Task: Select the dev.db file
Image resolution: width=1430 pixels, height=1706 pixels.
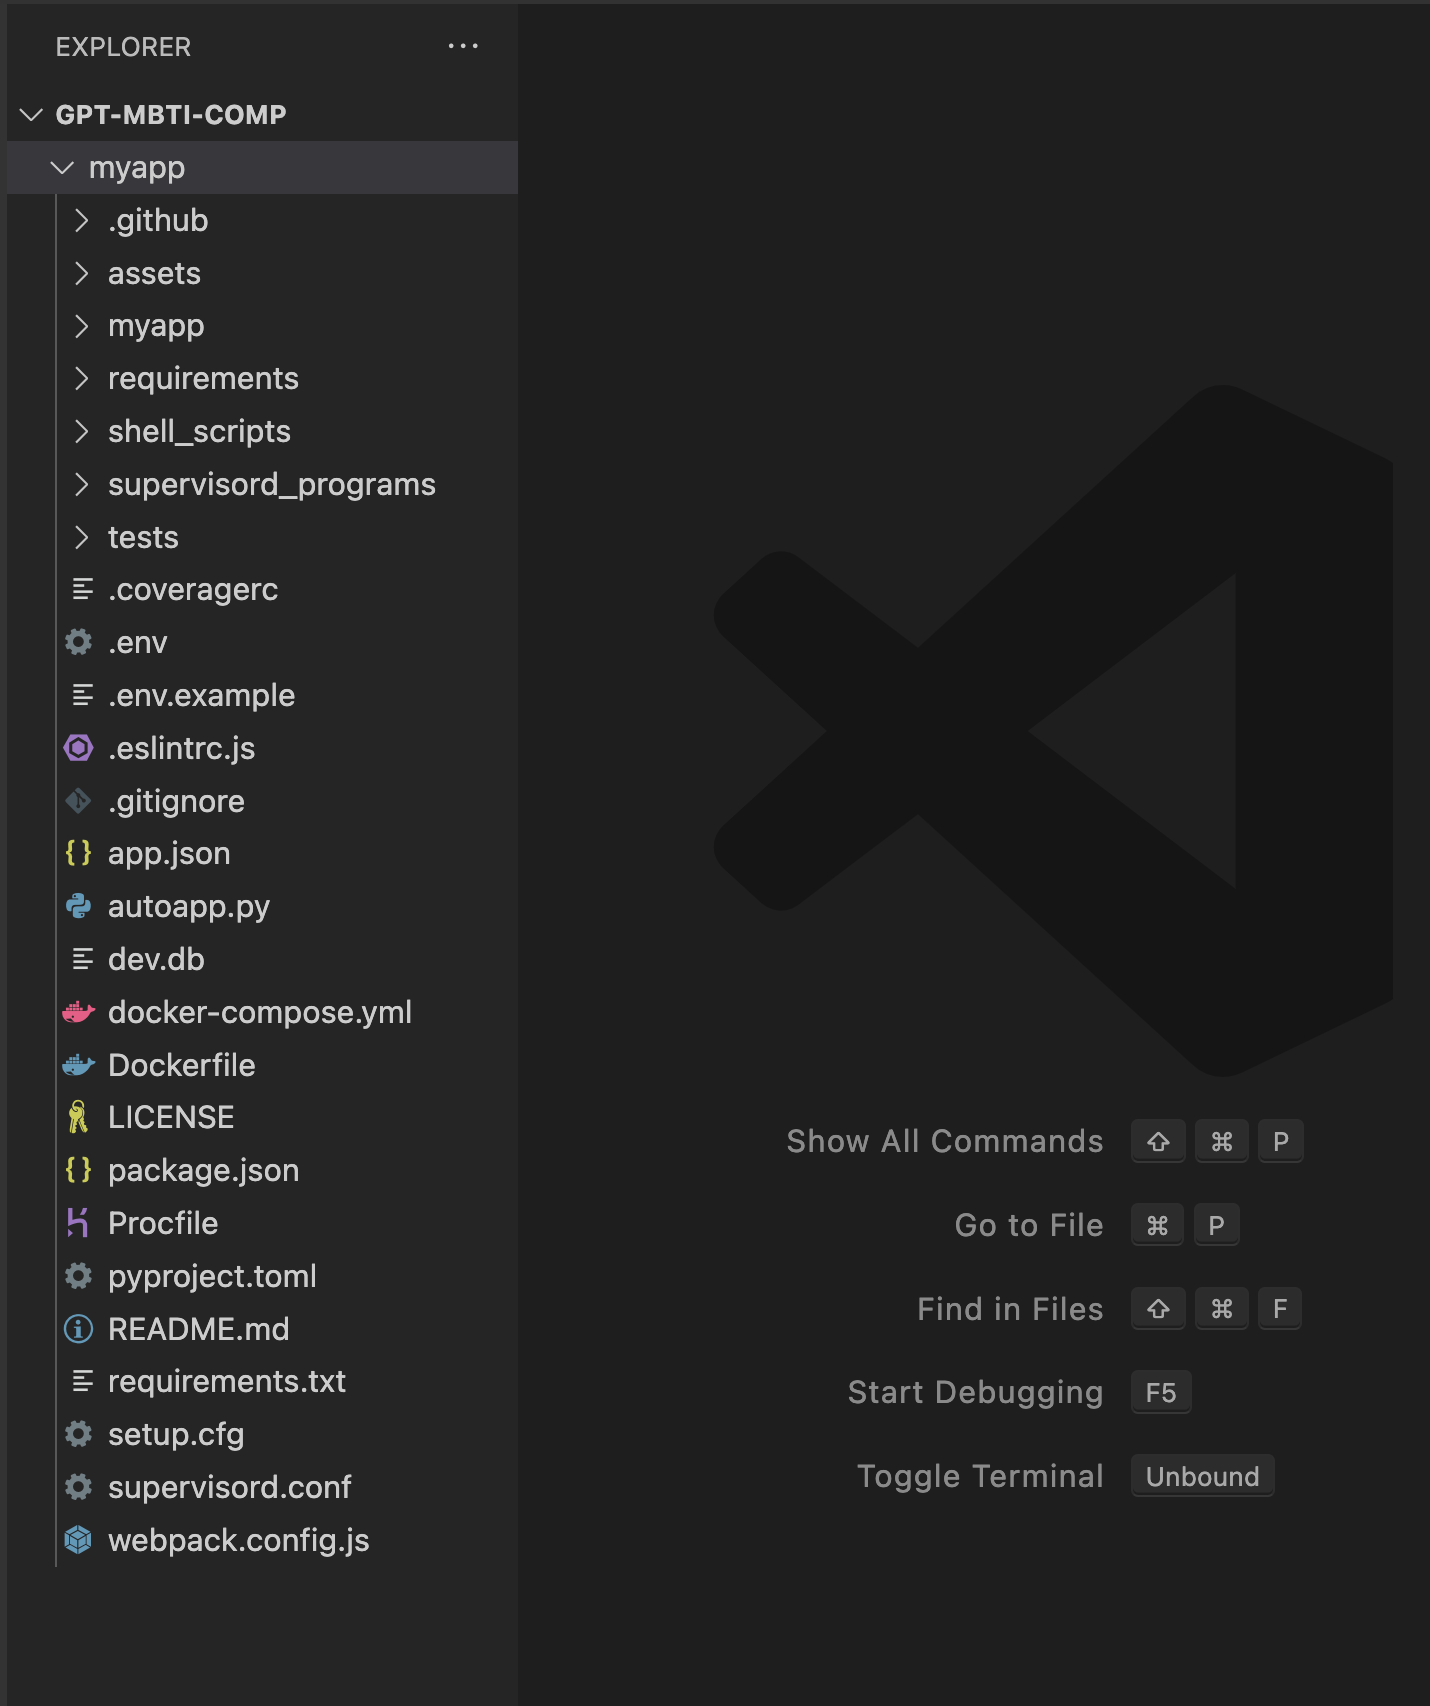Action: coord(262,959)
